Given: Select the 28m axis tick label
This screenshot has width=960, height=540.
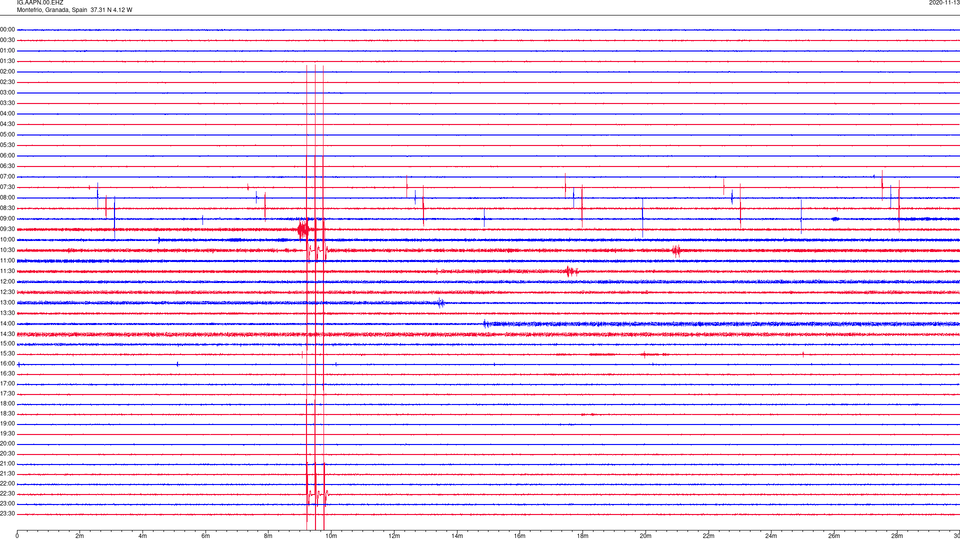Looking at the screenshot, I should coord(897,536).
